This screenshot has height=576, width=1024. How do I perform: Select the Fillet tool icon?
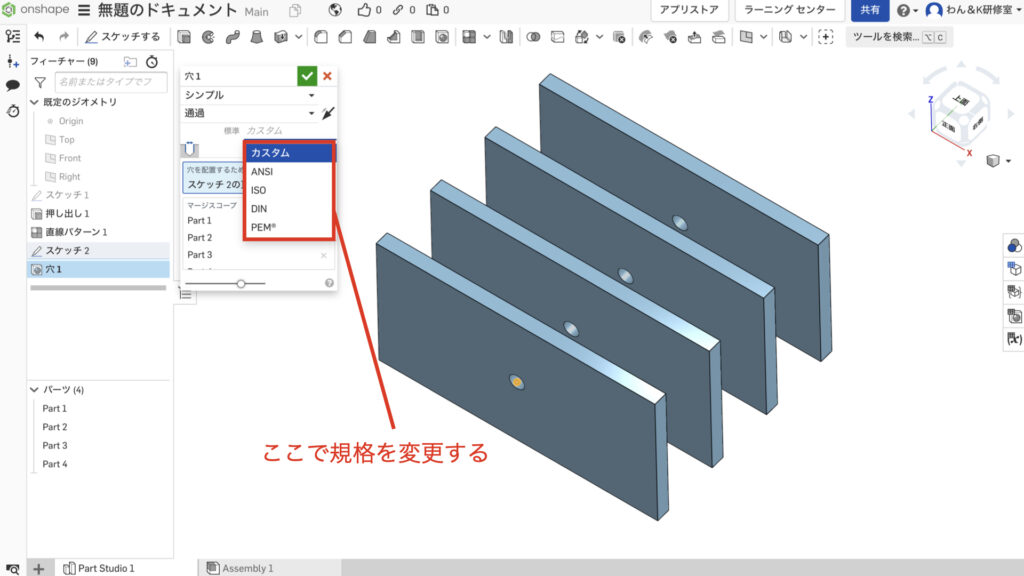[321, 37]
